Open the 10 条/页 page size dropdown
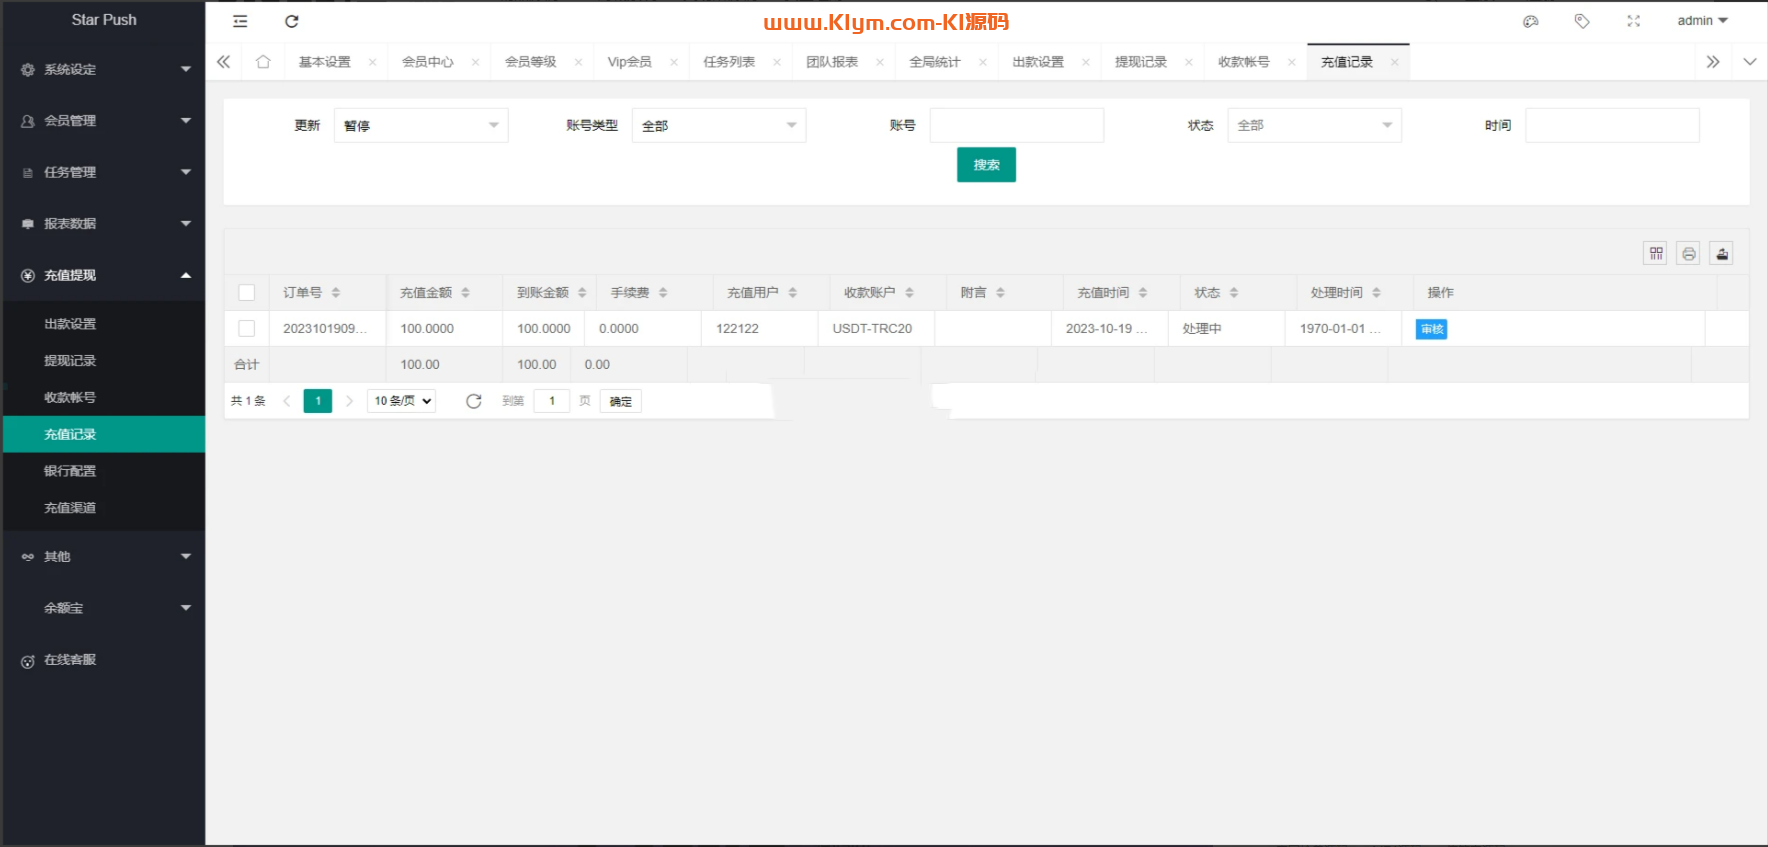The height and width of the screenshot is (847, 1768). click(x=402, y=401)
